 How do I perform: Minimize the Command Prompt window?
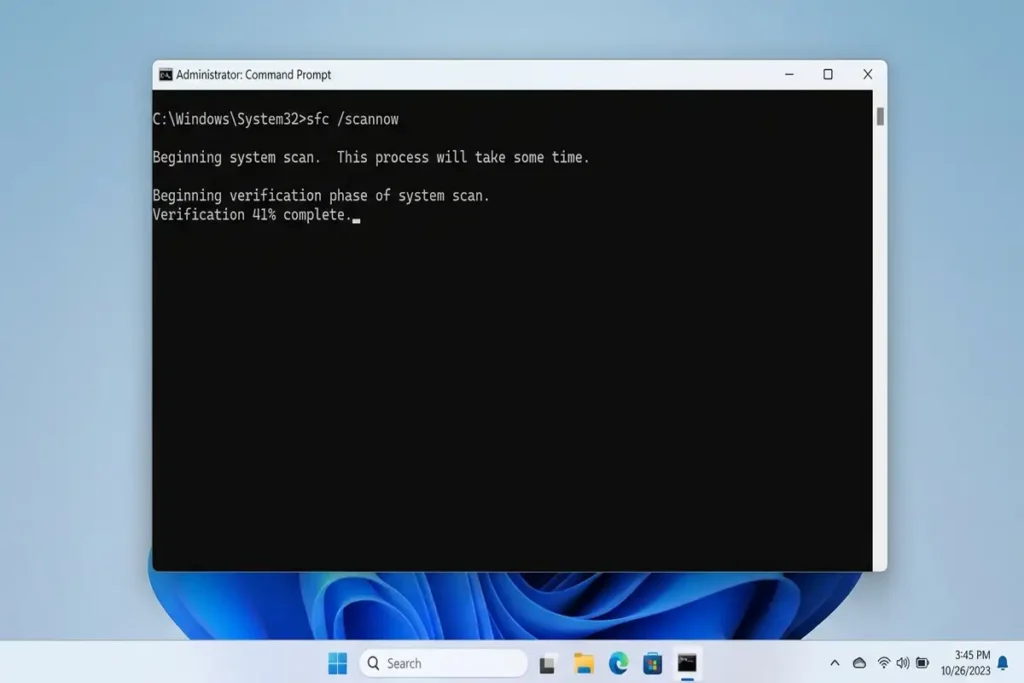click(x=789, y=74)
